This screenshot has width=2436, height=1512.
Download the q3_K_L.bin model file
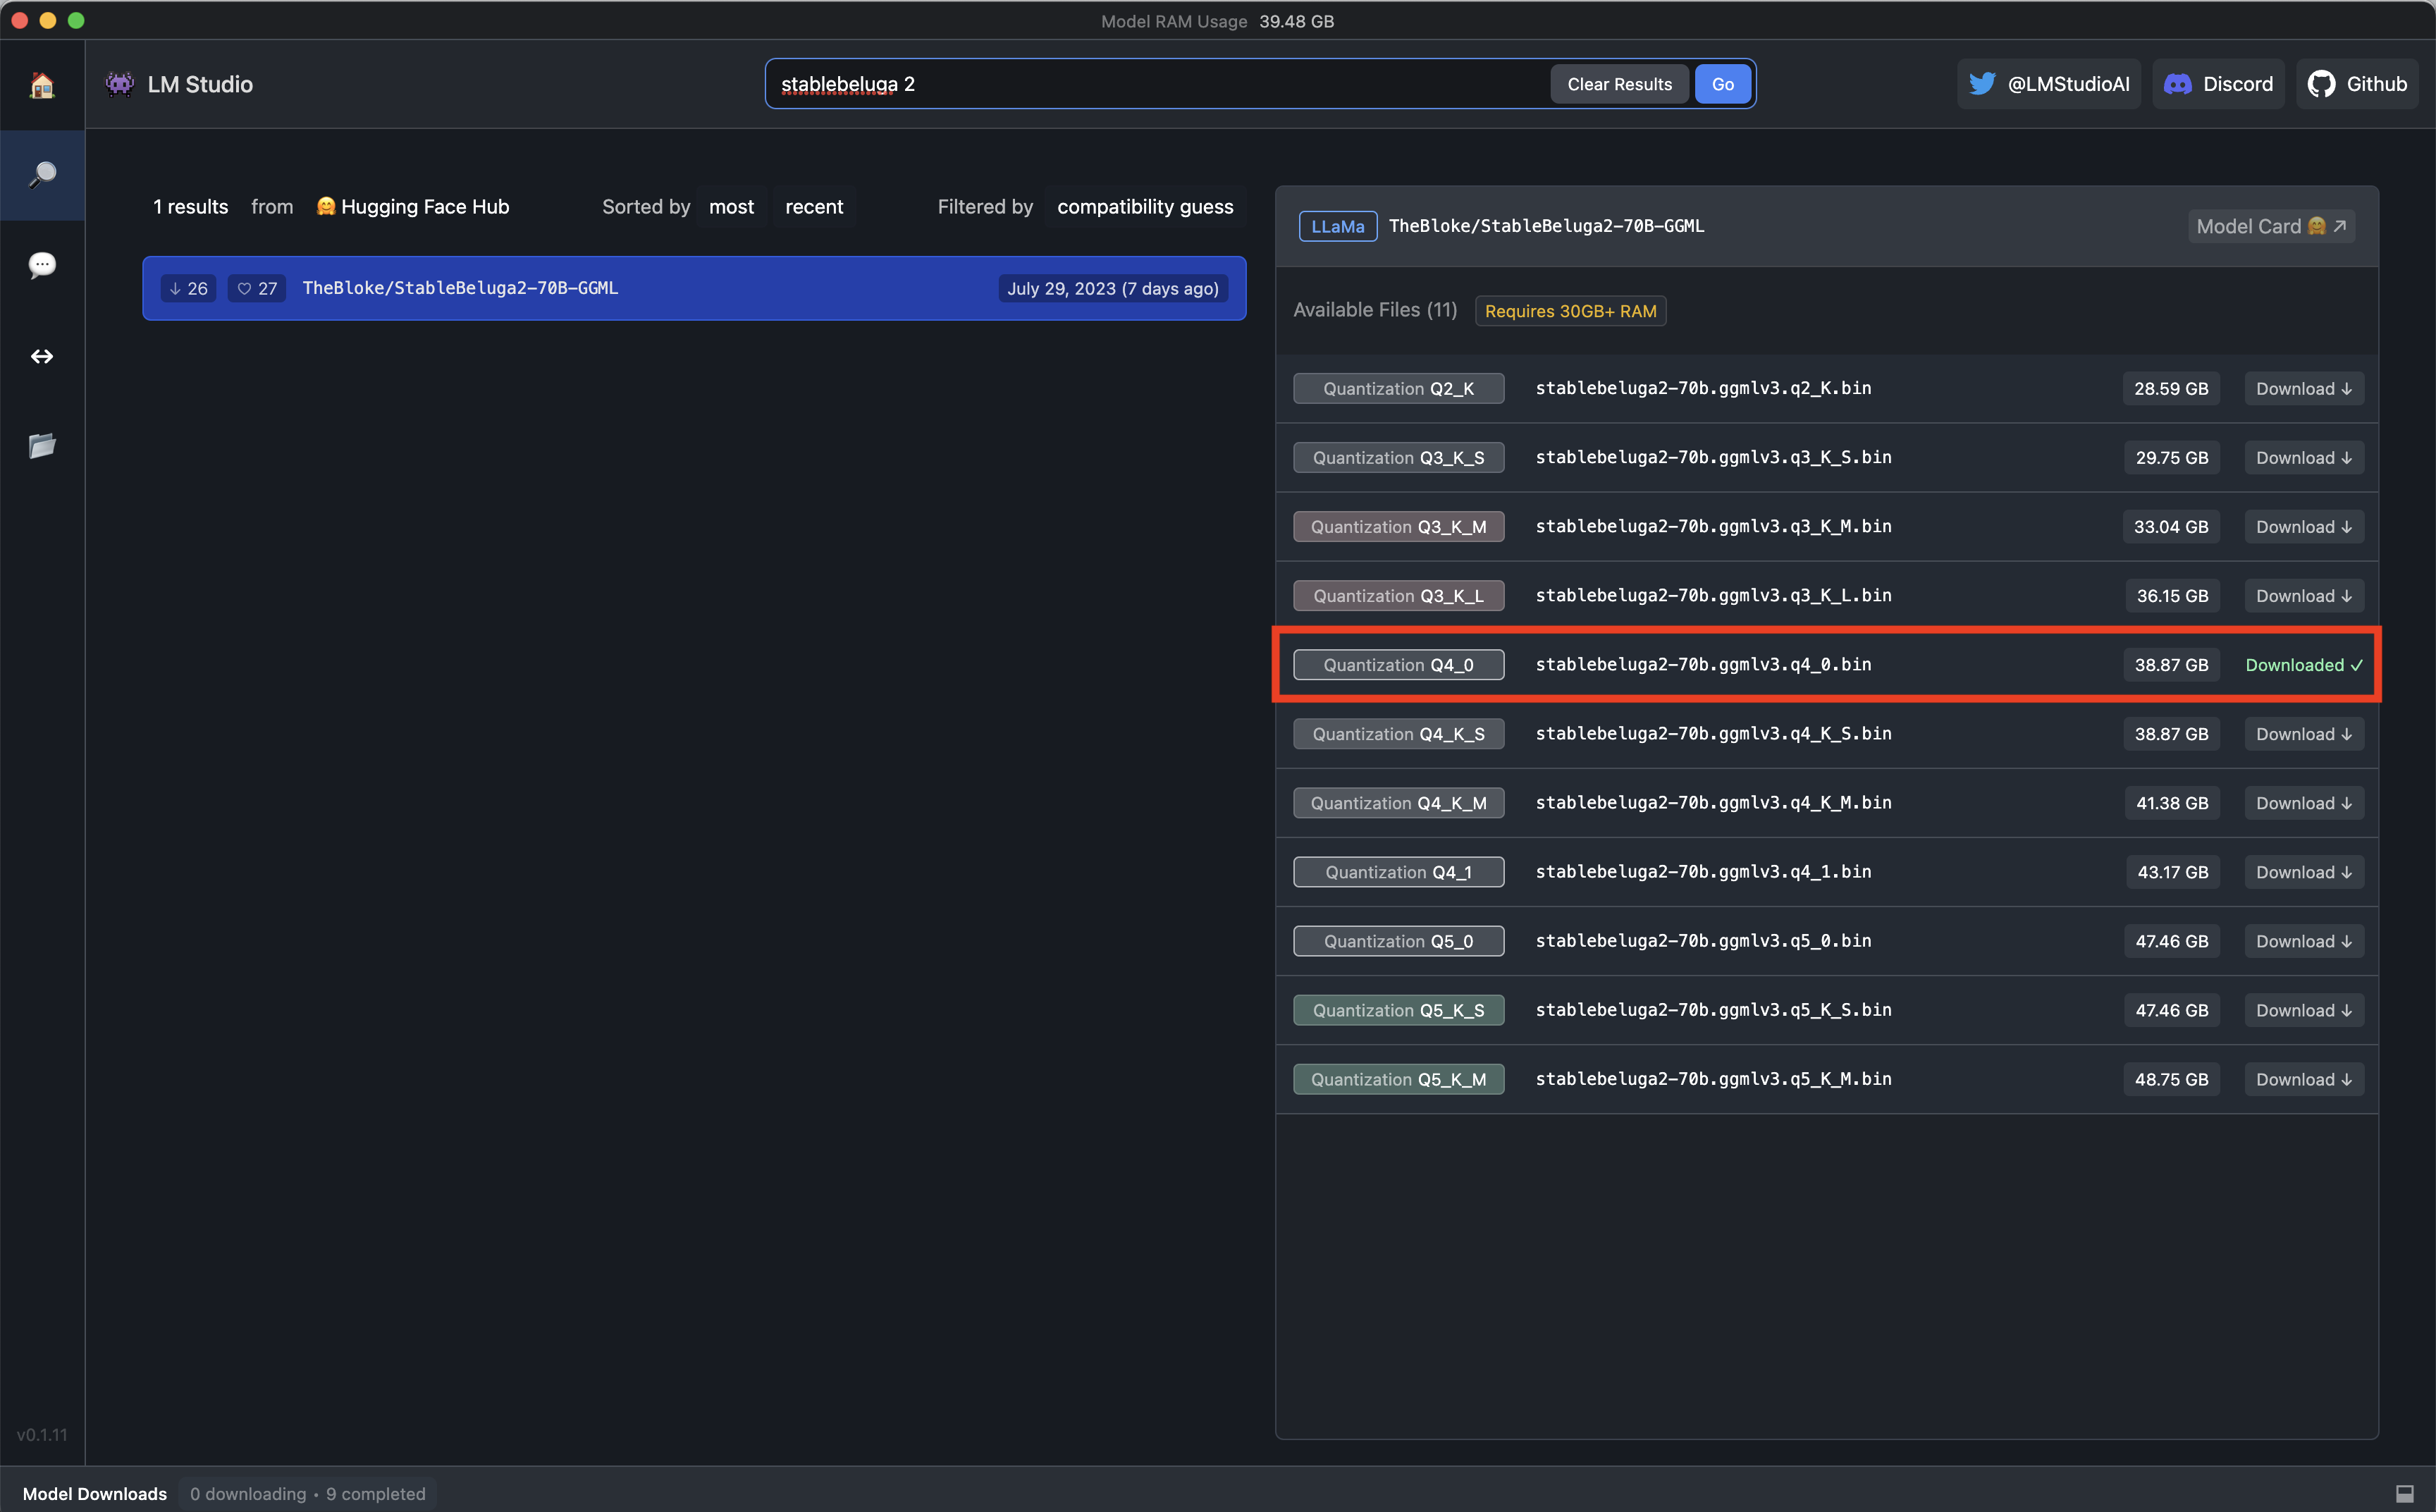point(2303,596)
